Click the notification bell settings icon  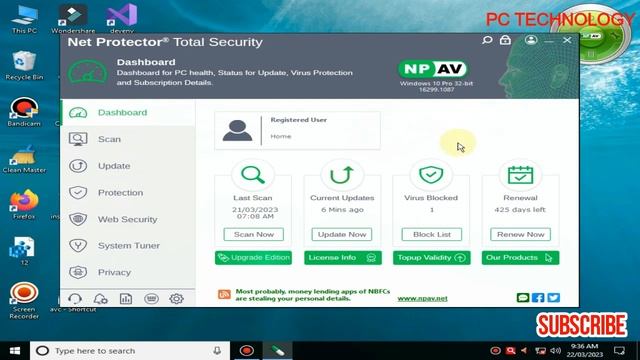click(100, 299)
